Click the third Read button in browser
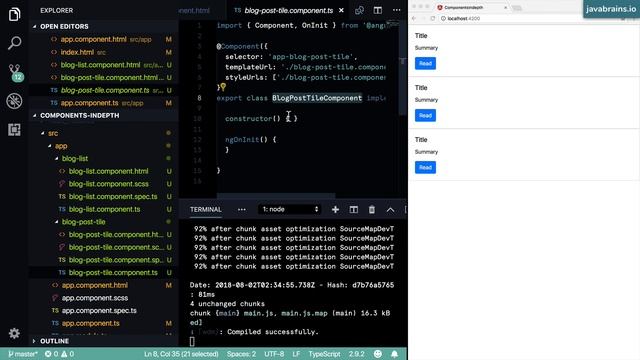 (425, 167)
